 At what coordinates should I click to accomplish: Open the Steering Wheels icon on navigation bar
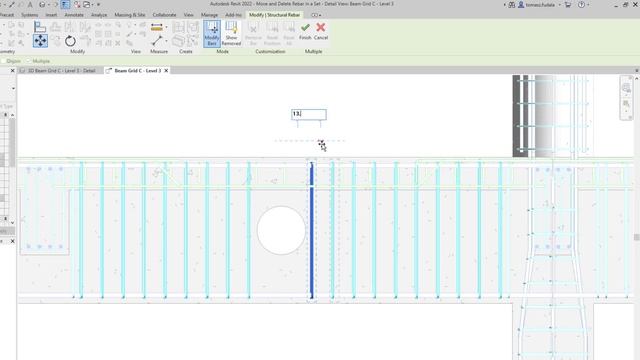[x=627, y=88]
